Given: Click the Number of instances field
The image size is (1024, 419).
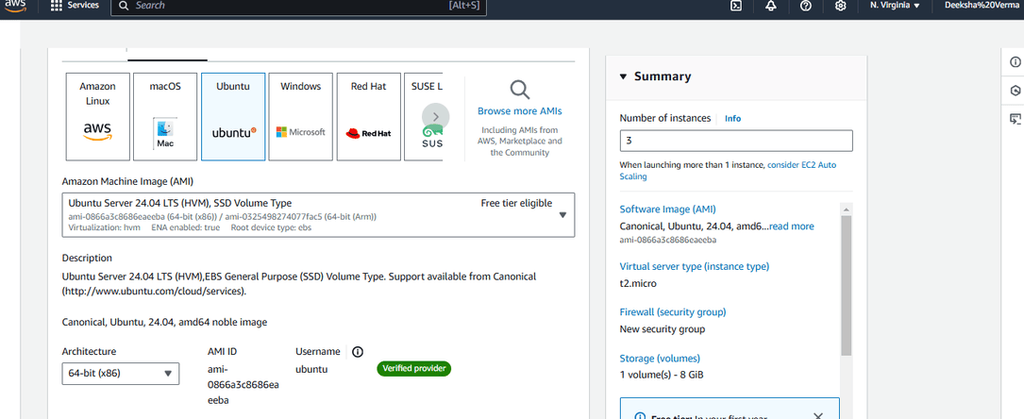Looking at the screenshot, I should [x=736, y=141].
